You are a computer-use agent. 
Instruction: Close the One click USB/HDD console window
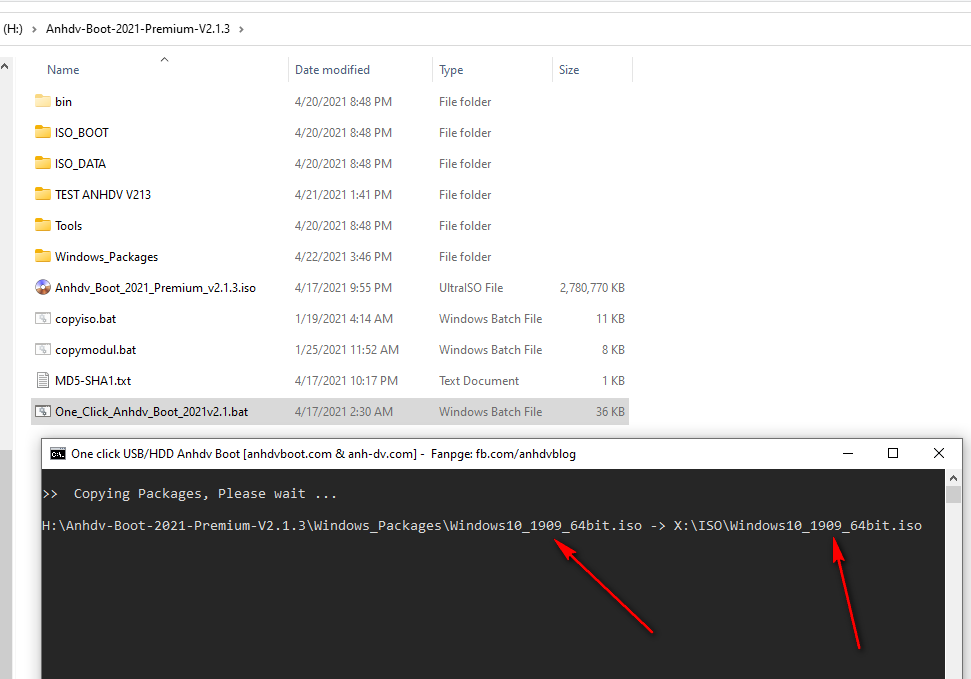coord(939,453)
